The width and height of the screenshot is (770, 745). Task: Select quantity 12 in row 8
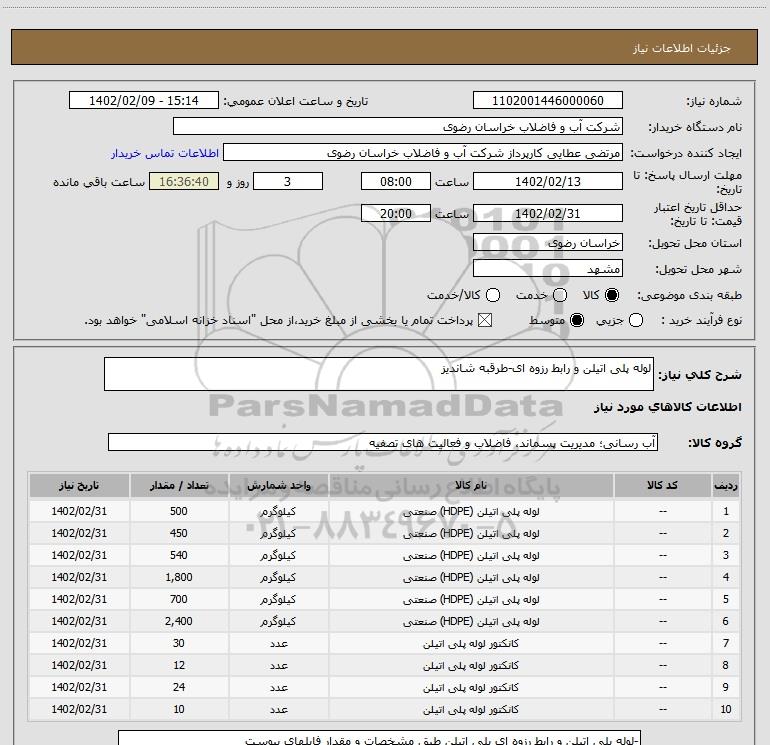[x=179, y=665]
